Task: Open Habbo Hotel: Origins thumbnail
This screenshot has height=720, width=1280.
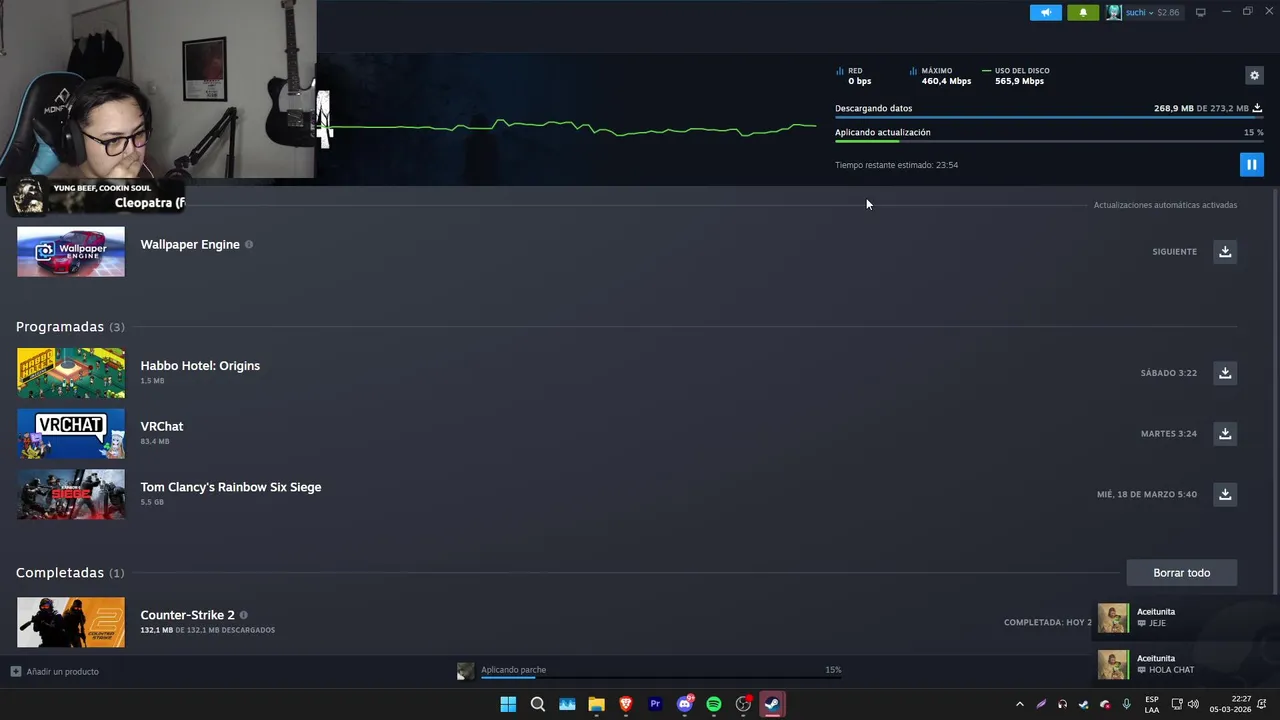Action: click(71, 373)
